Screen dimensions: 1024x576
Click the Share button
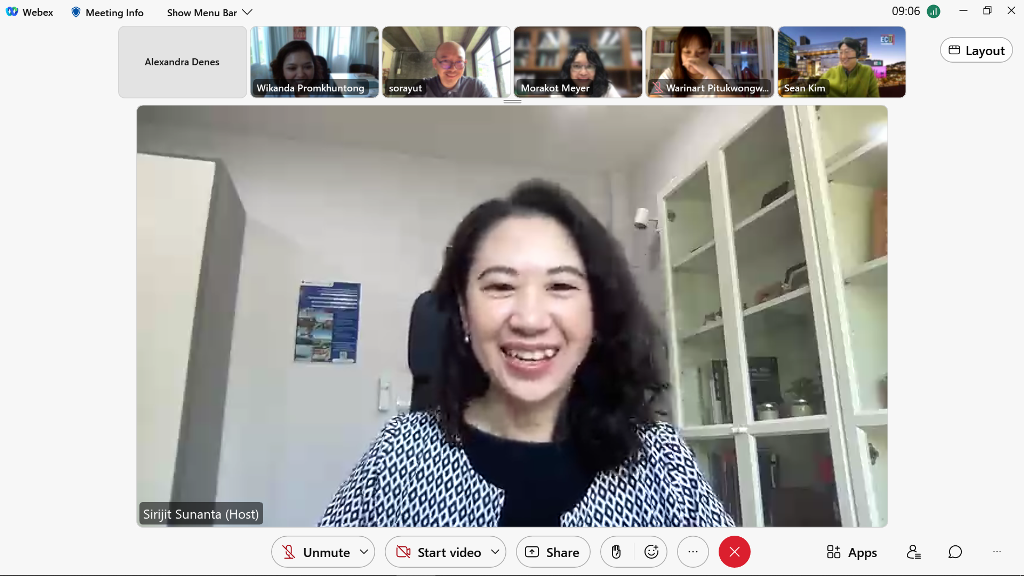click(x=552, y=552)
